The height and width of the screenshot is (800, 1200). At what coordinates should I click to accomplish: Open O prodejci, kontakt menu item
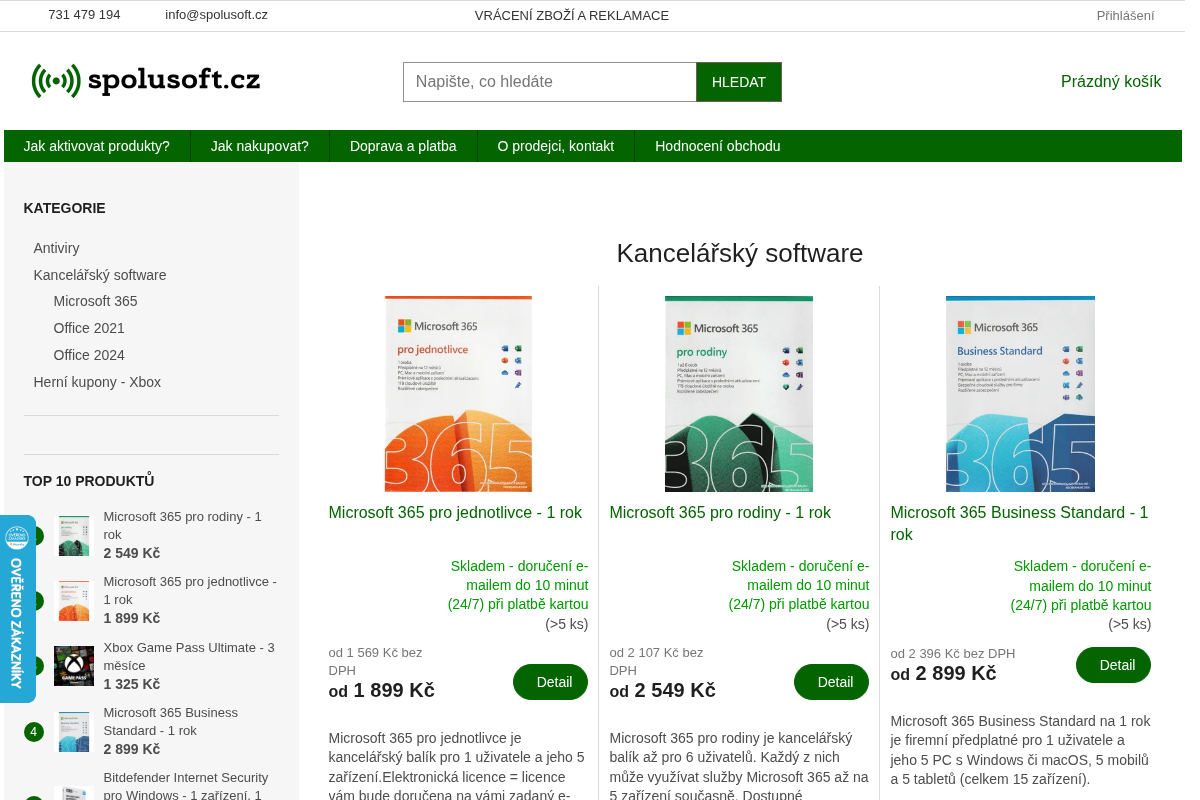click(x=556, y=146)
